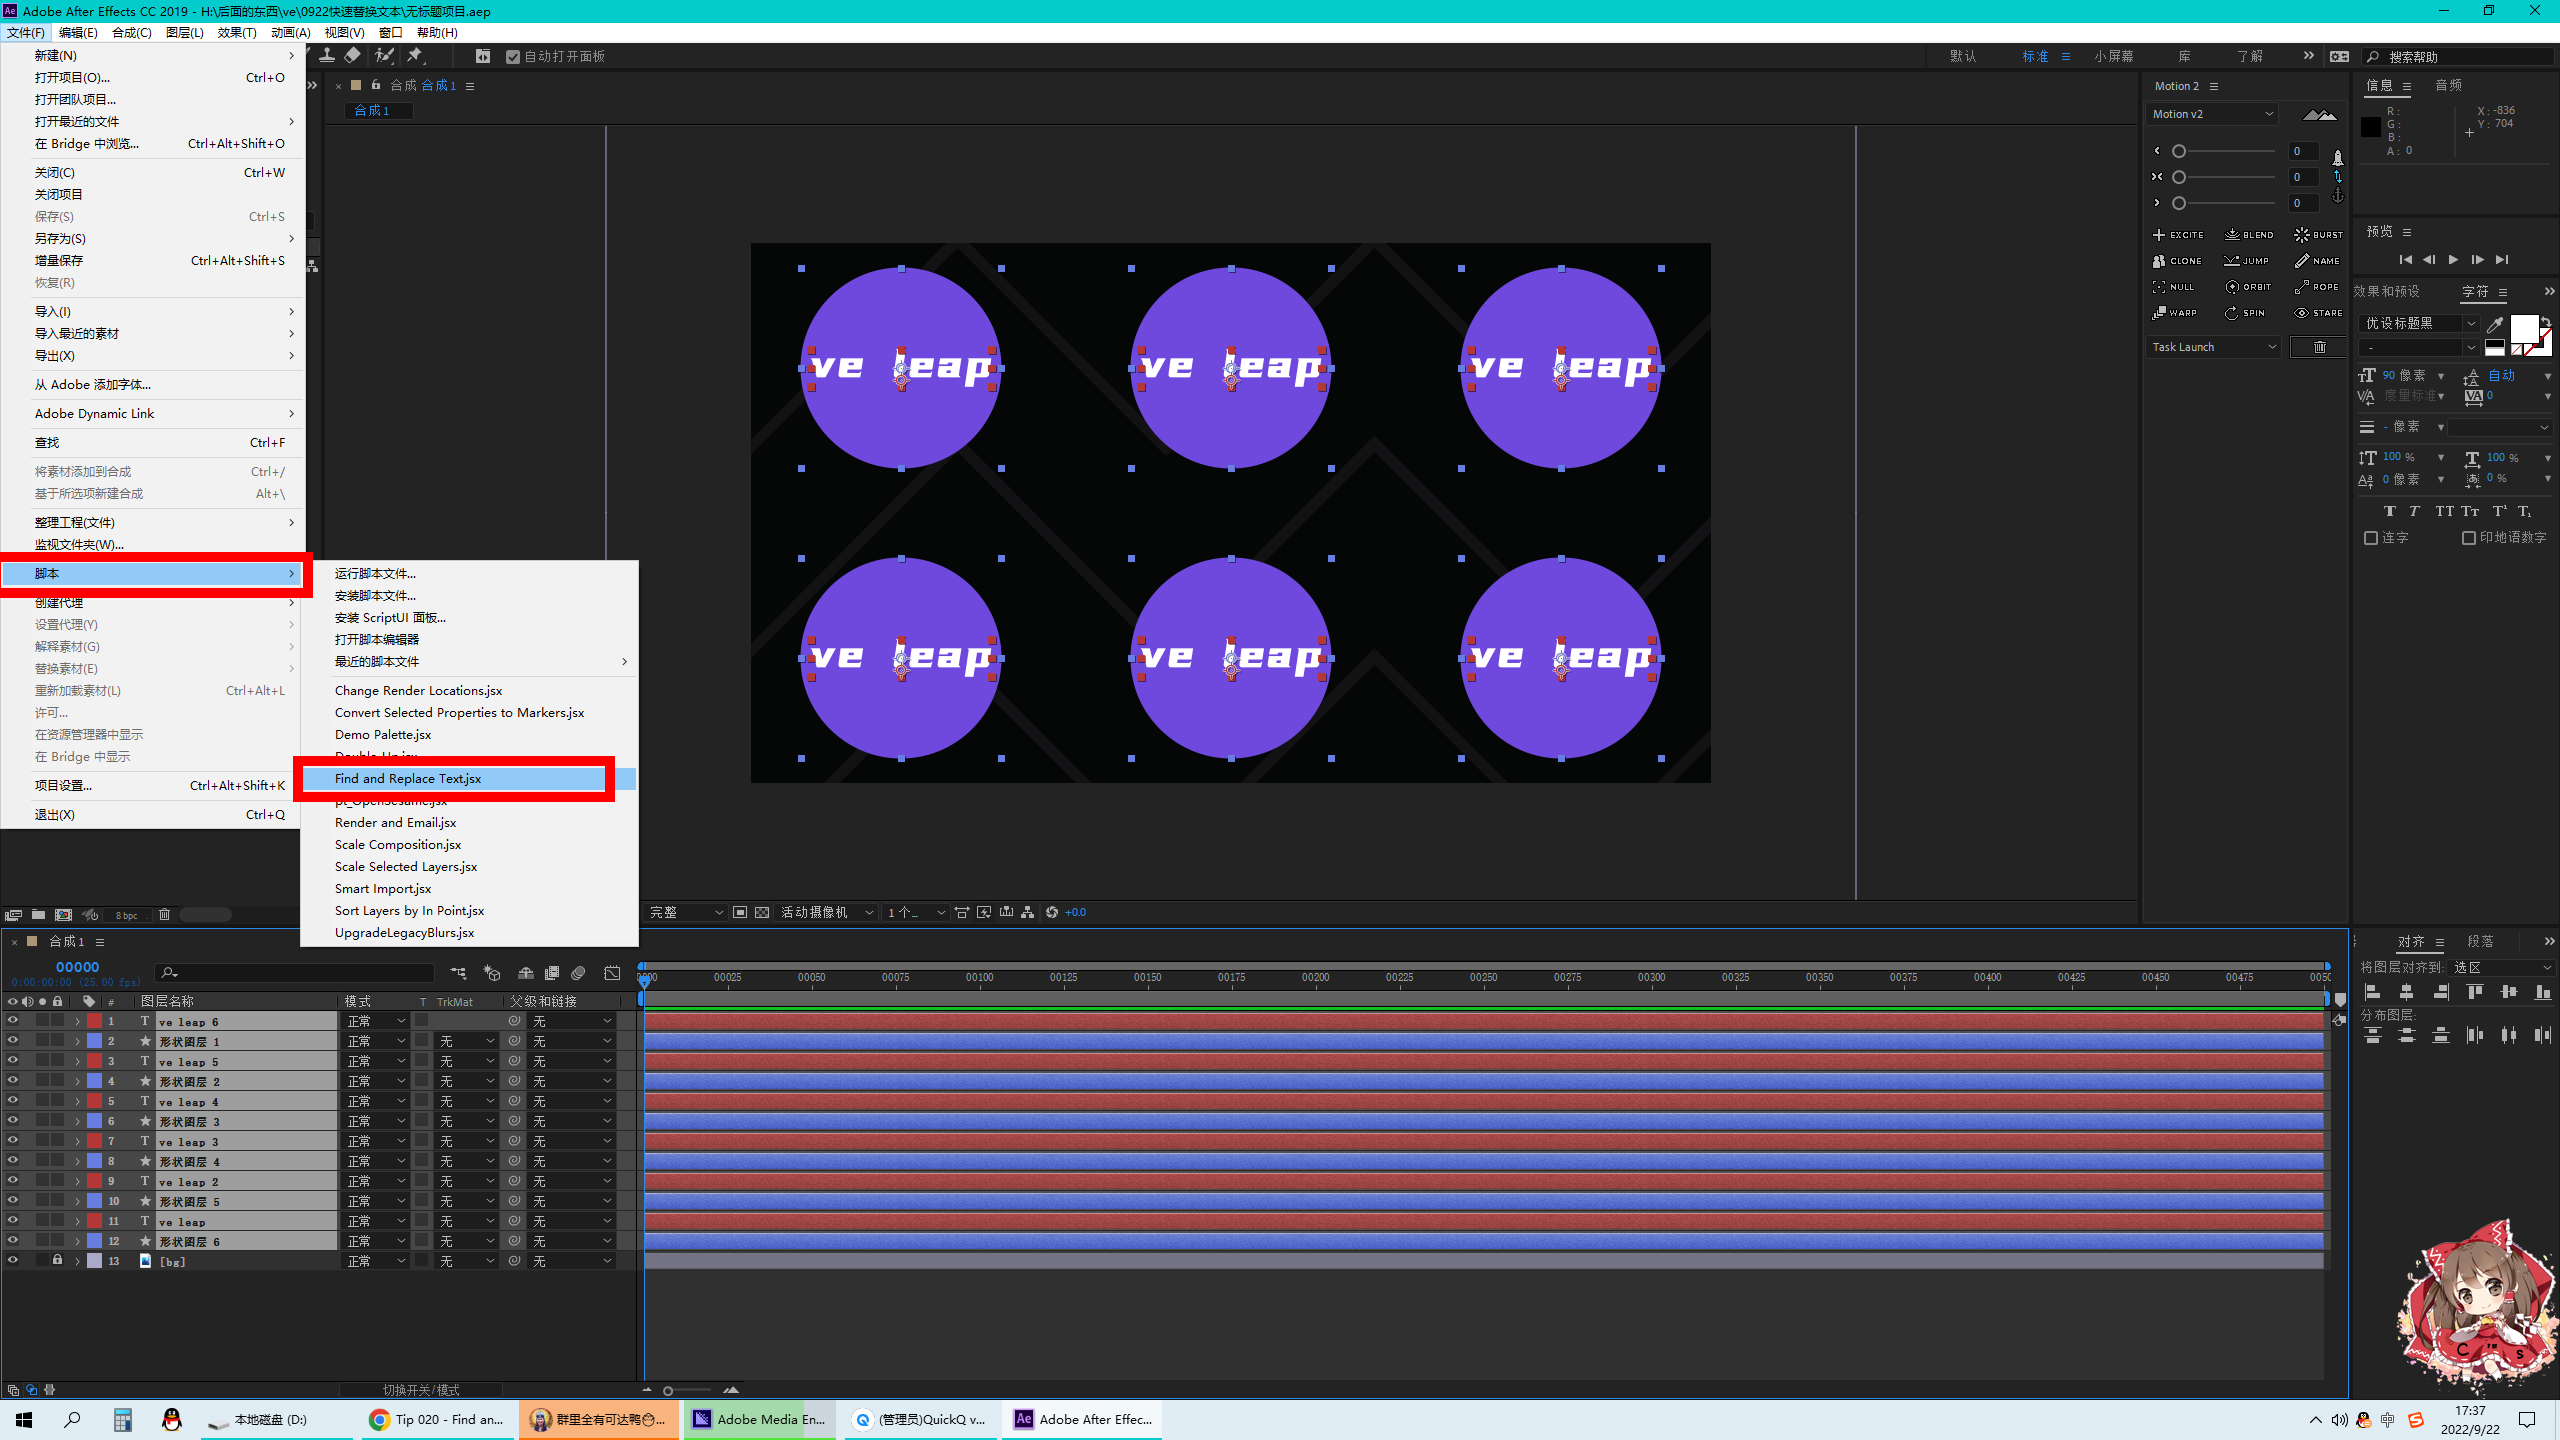Viewport: 2560px width, 1440px height.
Task: Hide layer 12 '形状图层 6' eye
Action: (x=13, y=1241)
